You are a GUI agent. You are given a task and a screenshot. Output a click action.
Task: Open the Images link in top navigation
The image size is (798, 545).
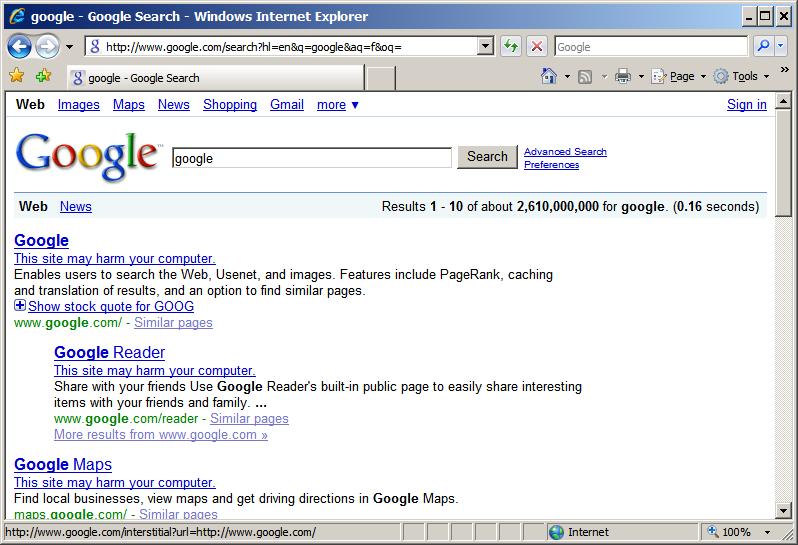point(78,104)
